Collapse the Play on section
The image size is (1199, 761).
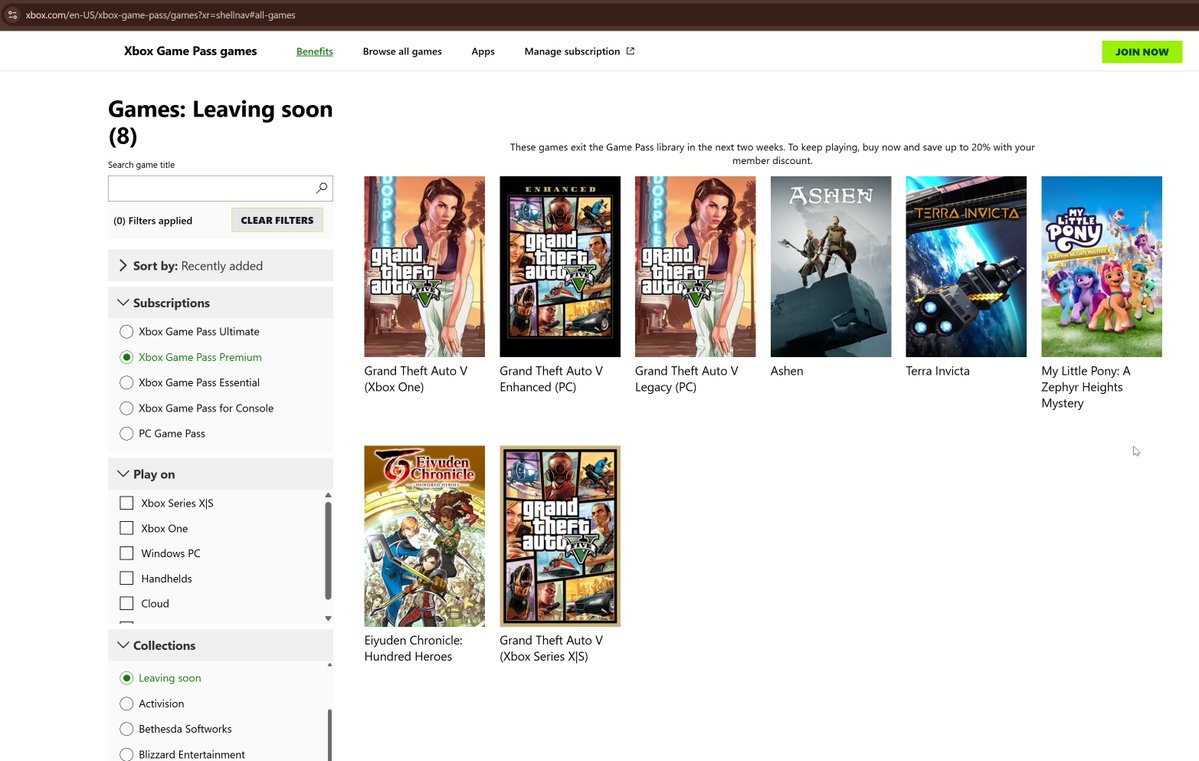tap(220, 474)
